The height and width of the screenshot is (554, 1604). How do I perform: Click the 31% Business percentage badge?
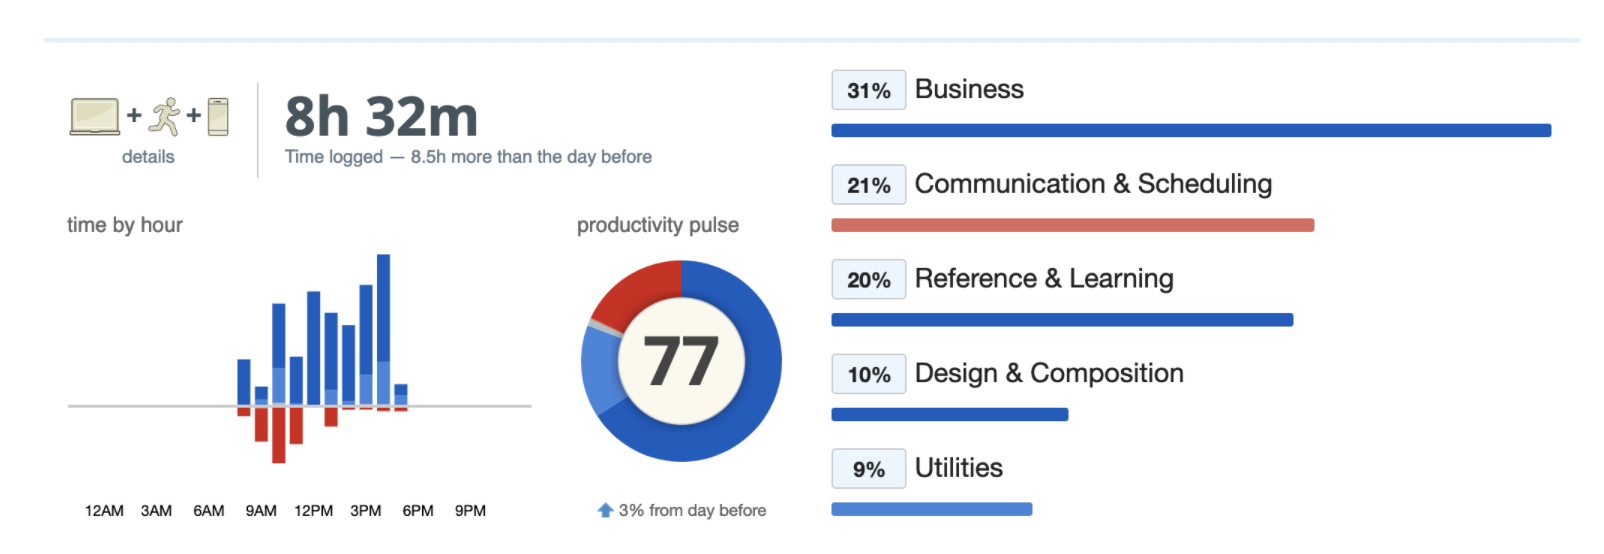868,90
